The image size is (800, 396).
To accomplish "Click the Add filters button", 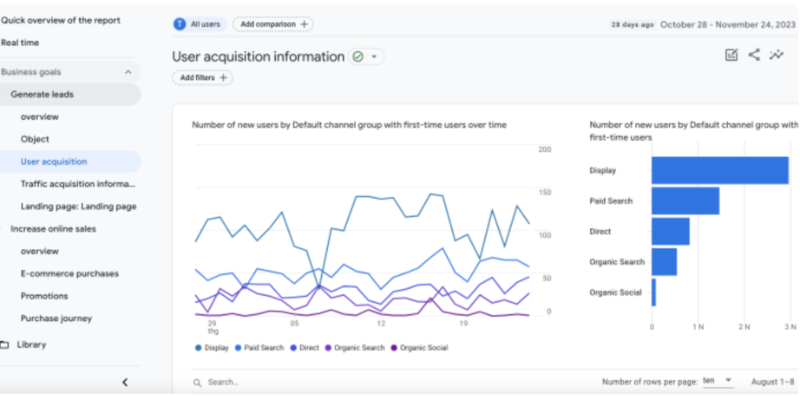I will pyautogui.click(x=203, y=78).
